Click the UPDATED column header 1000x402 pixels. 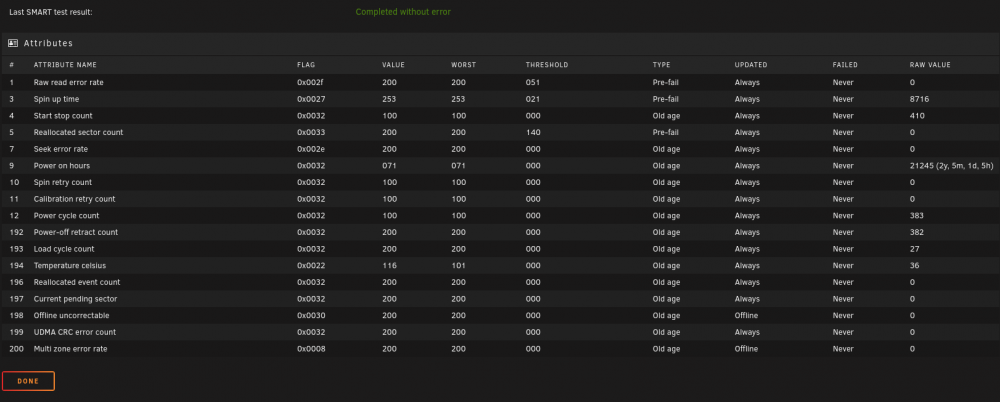[x=751, y=65]
